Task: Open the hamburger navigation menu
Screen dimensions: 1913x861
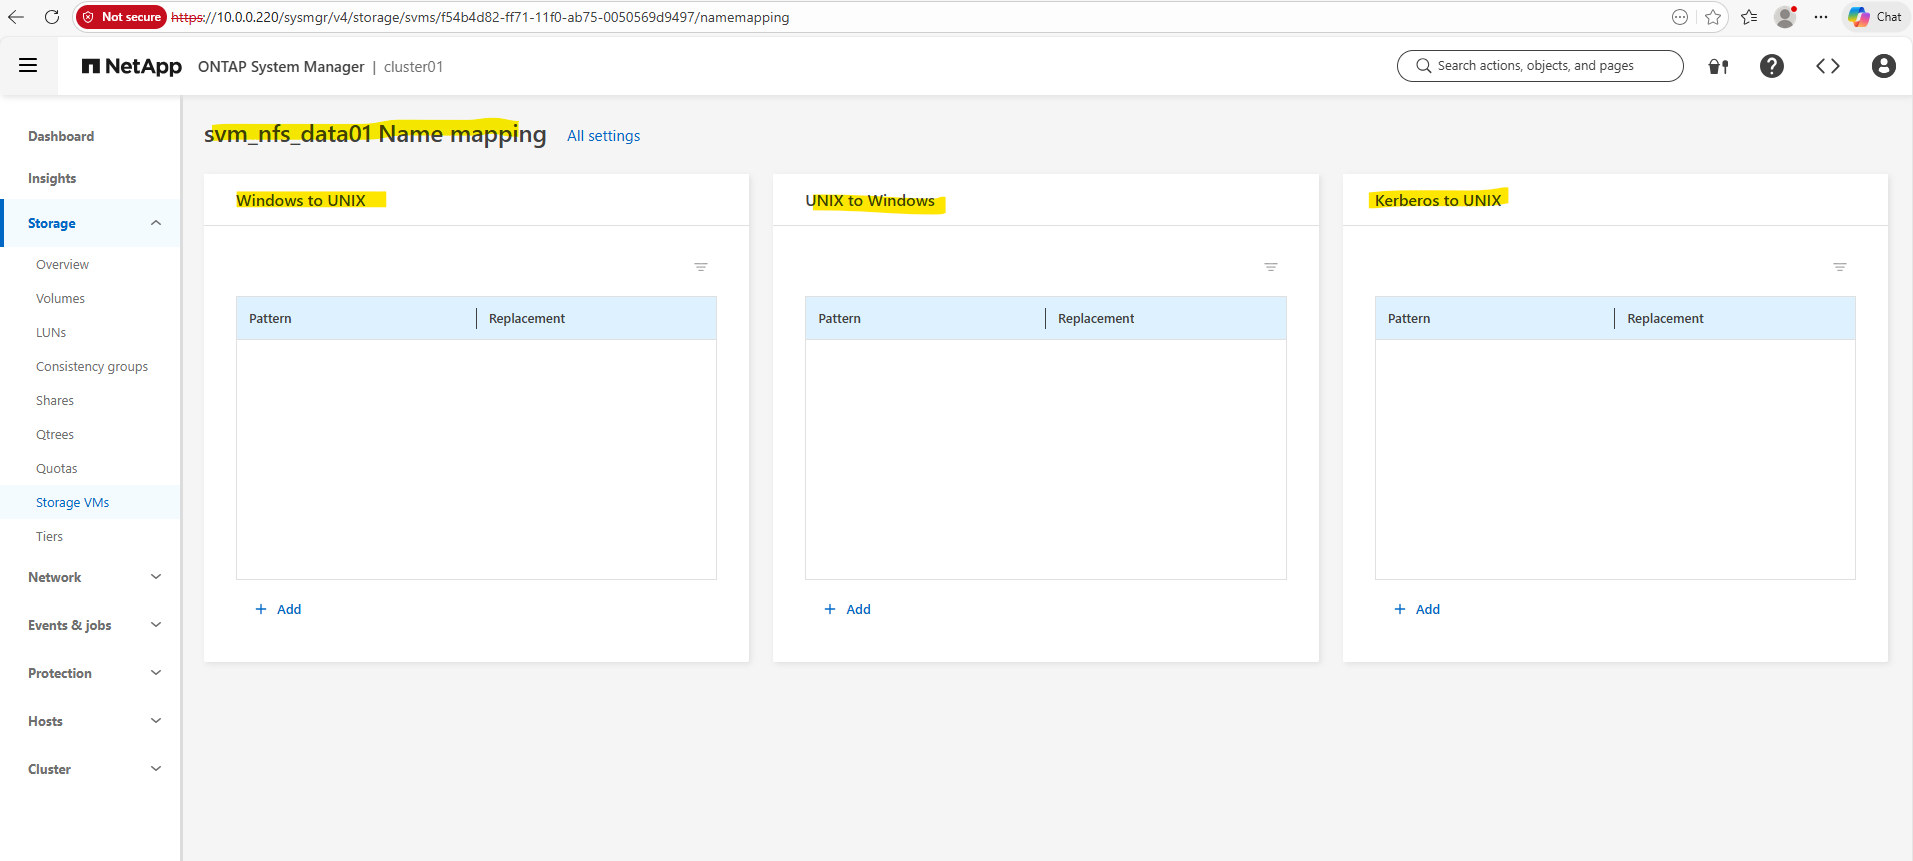Action: pyautogui.click(x=28, y=66)
